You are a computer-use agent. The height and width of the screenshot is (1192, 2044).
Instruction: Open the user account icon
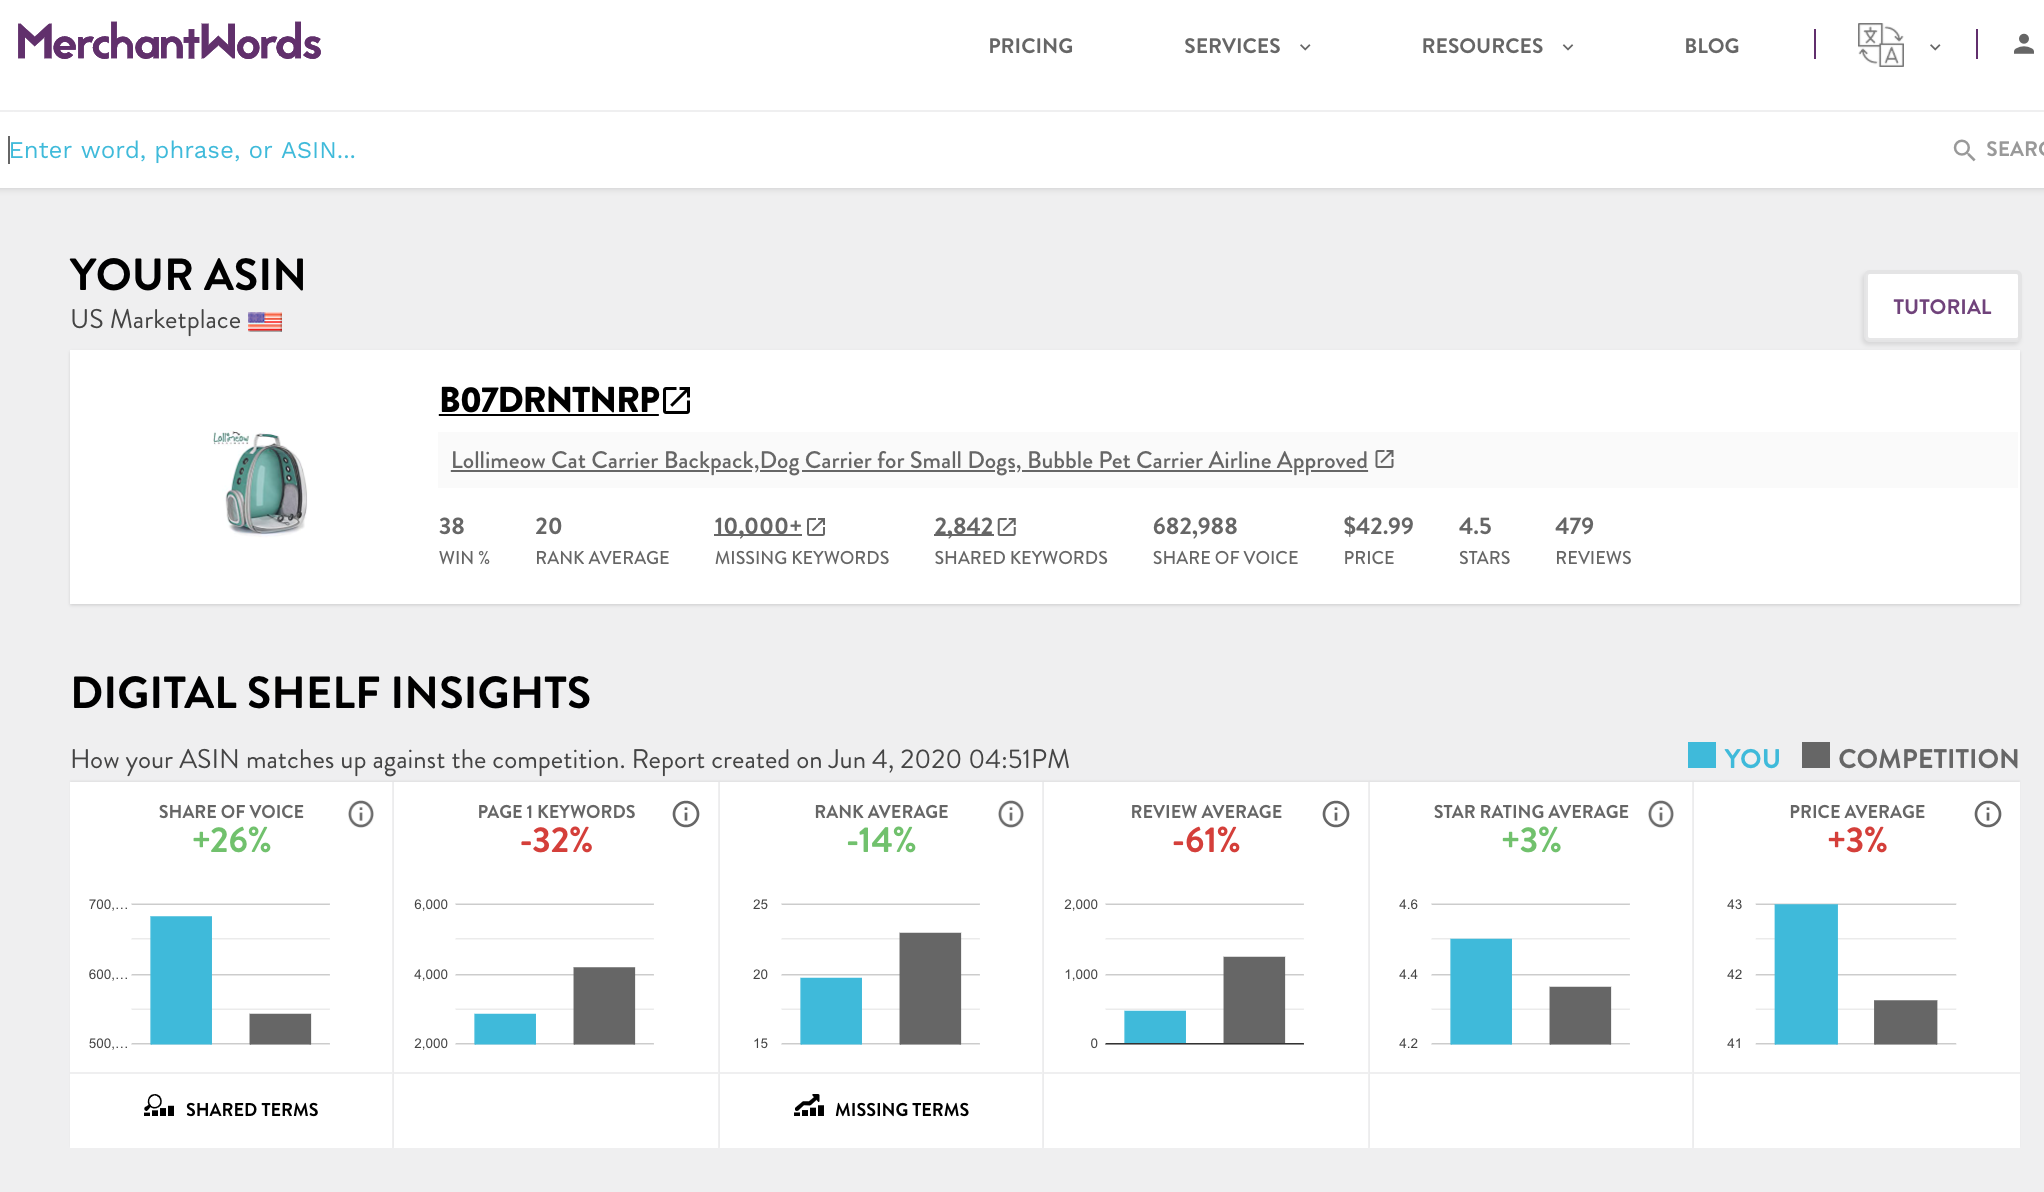(2023, 44)
